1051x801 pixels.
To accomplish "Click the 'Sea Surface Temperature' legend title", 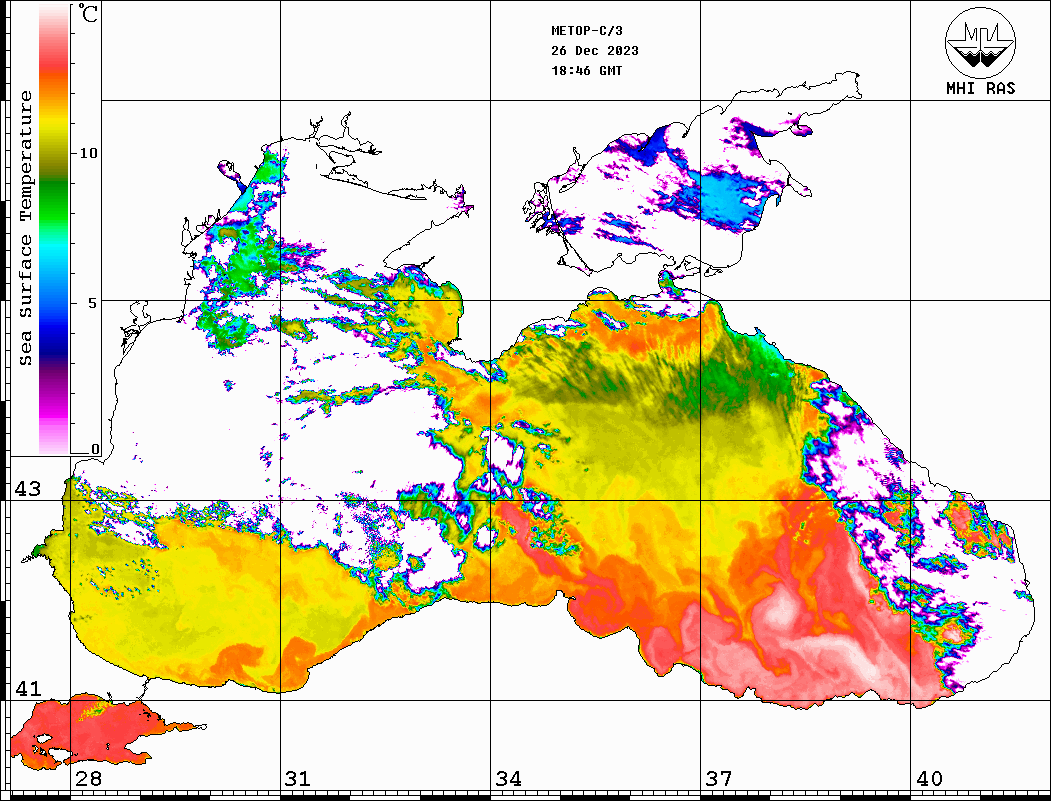I will pos(25,228).
